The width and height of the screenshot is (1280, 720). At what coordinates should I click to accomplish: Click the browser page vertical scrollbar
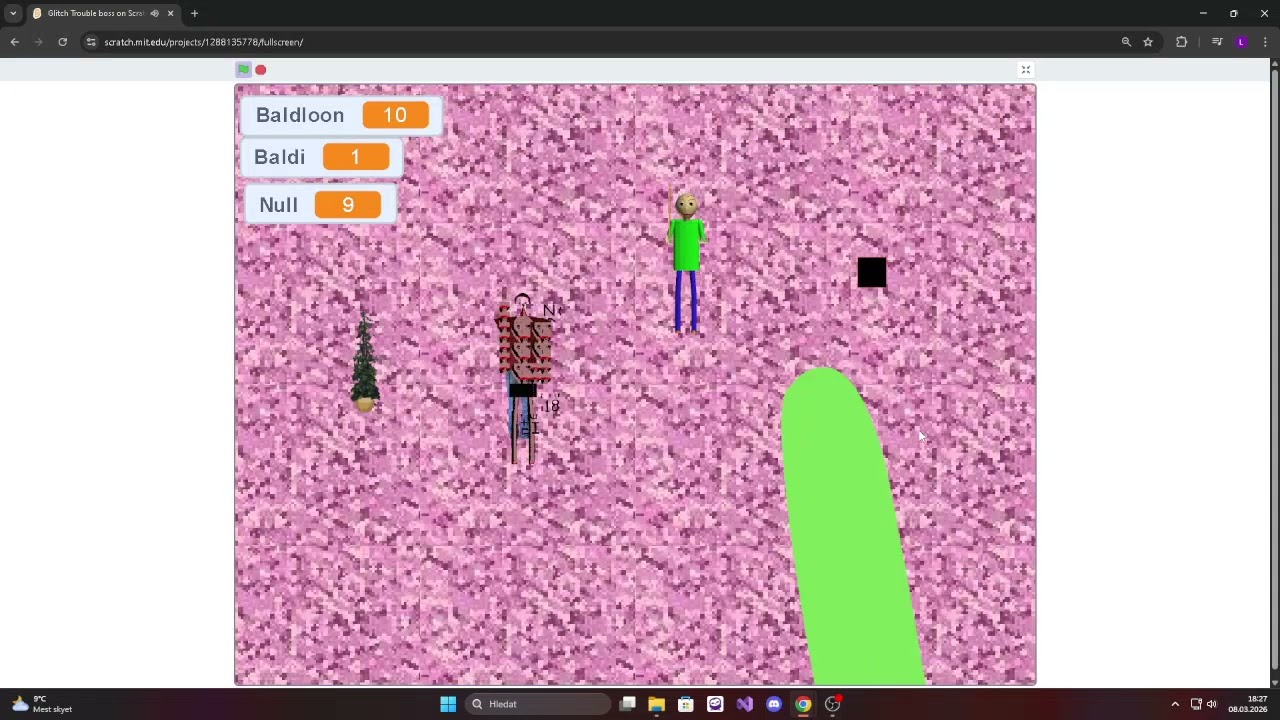click(x=1274, y=373)
